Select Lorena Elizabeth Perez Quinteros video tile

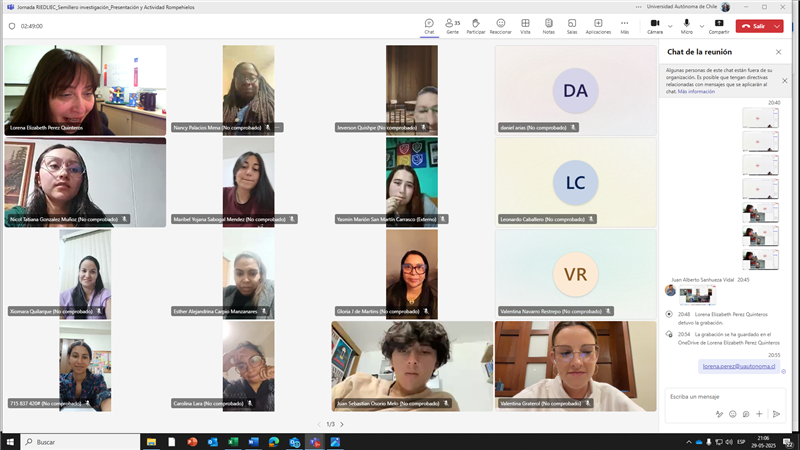(85, 90)
